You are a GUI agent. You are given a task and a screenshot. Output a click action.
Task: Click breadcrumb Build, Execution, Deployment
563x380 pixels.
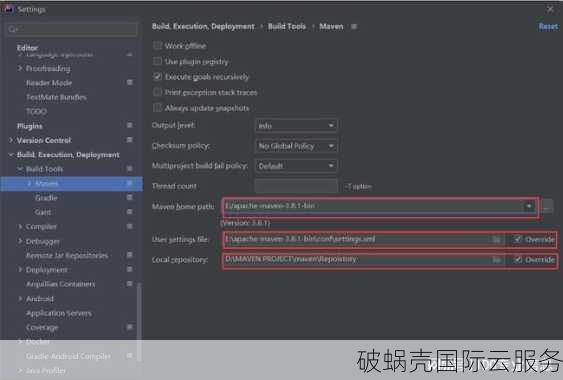203,27
